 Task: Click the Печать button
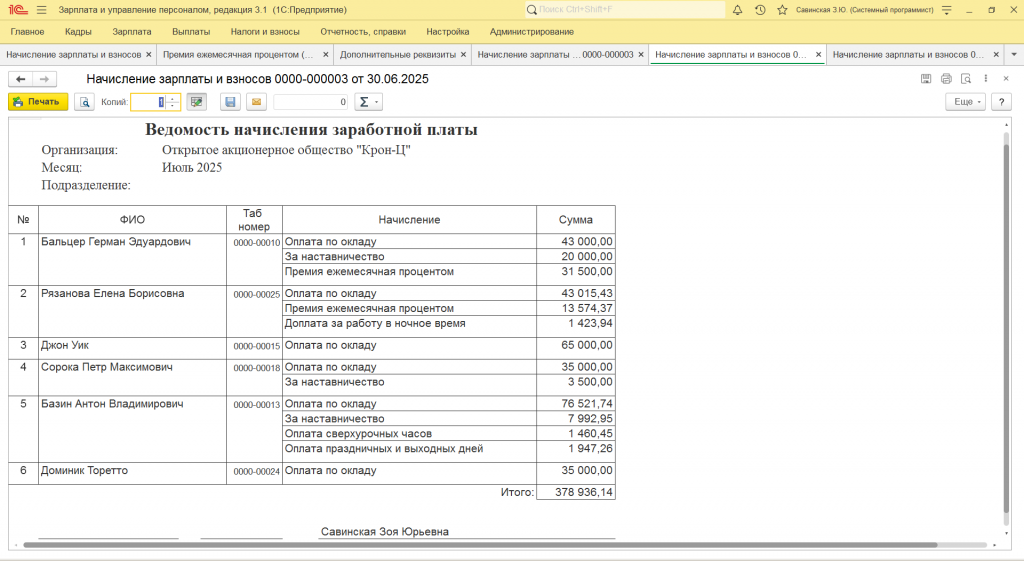click(x=38, y=101)
